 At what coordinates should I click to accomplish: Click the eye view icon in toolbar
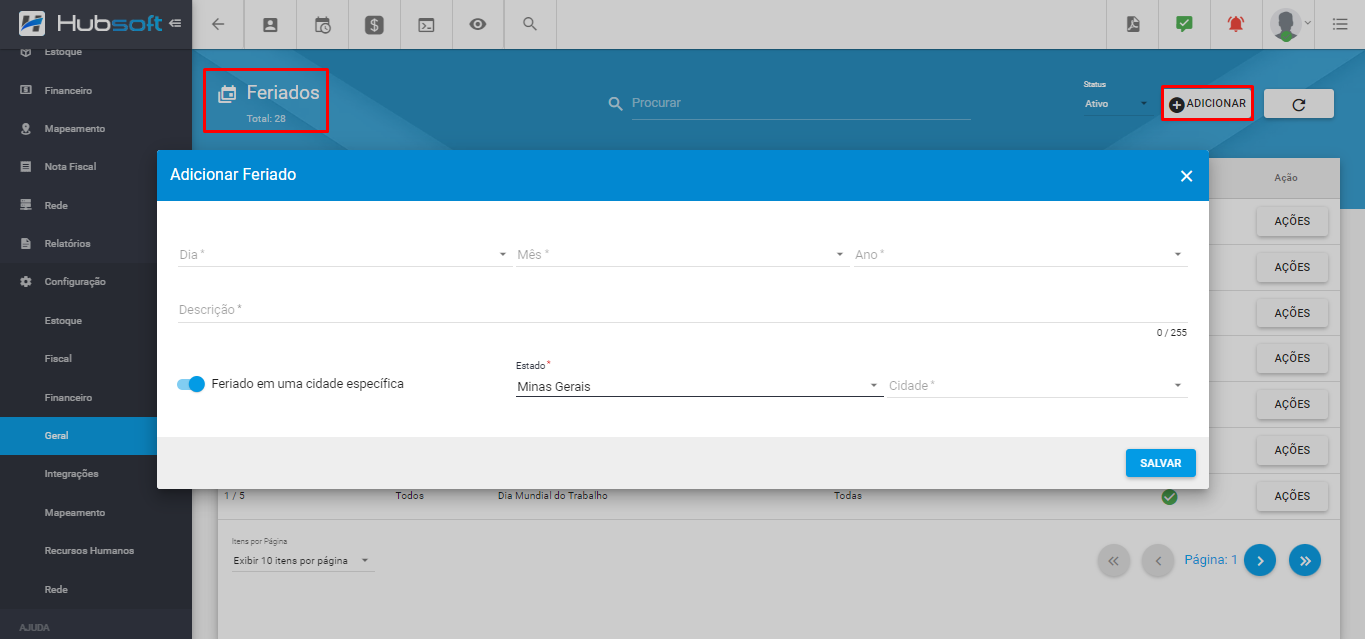pos(478,25)
